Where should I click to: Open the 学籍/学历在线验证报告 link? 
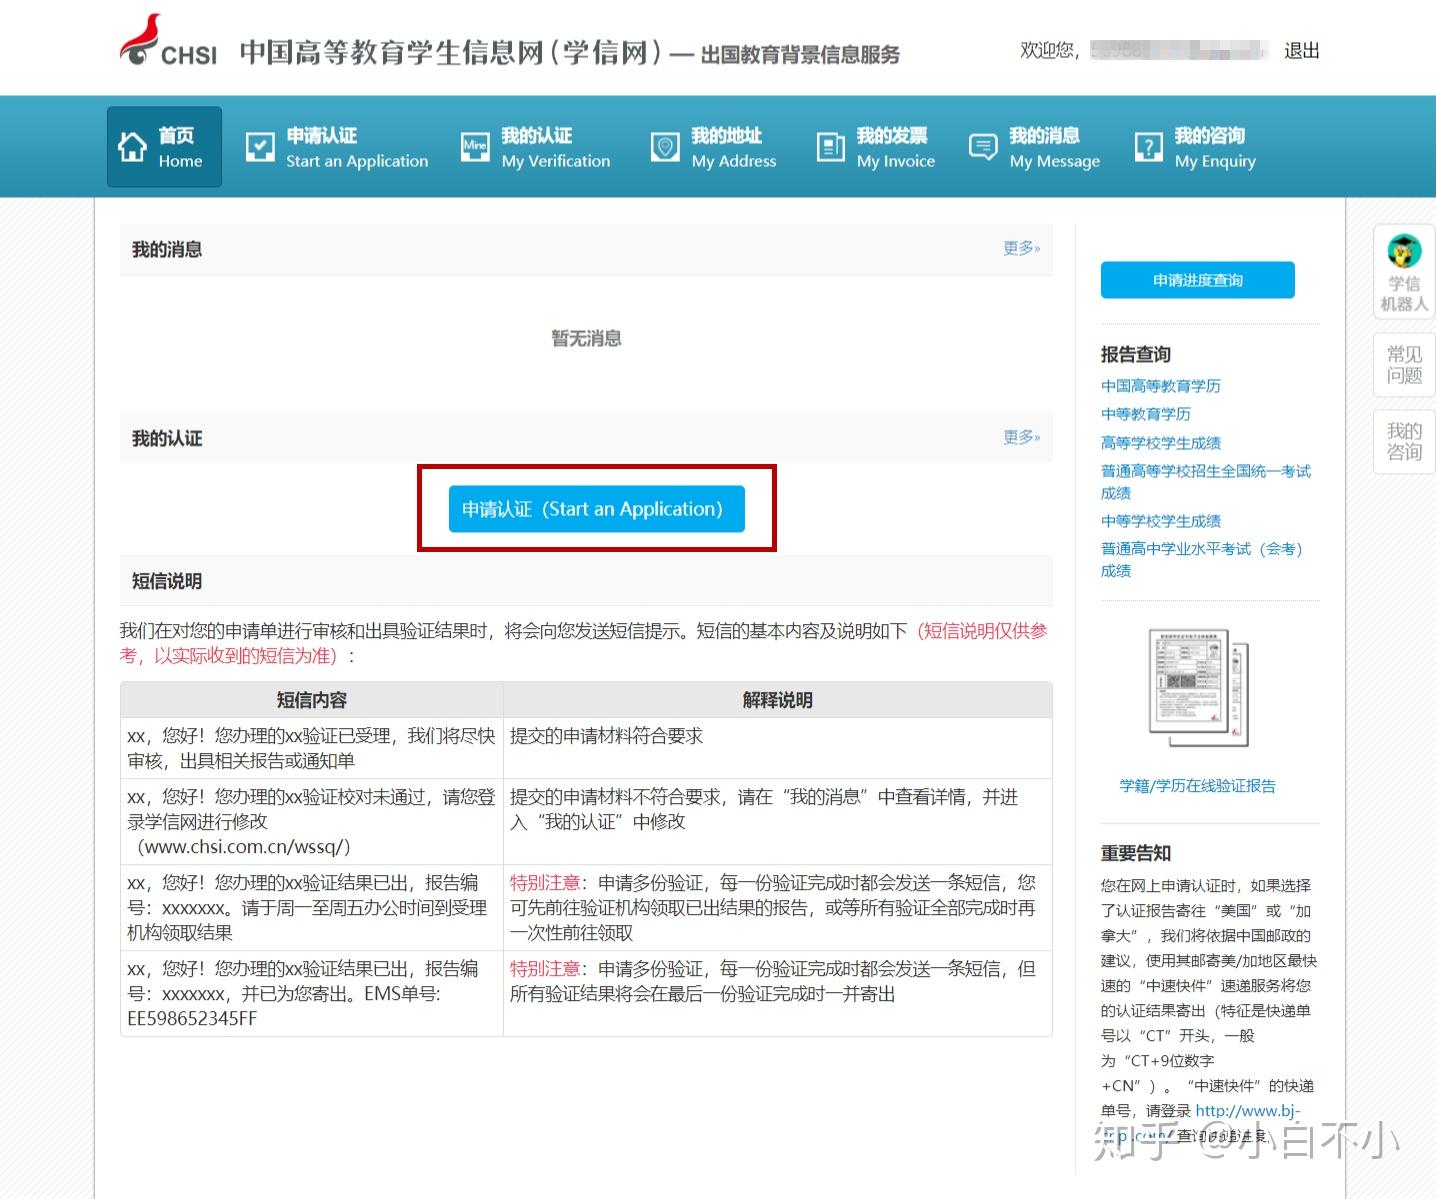pos(1198,786)
